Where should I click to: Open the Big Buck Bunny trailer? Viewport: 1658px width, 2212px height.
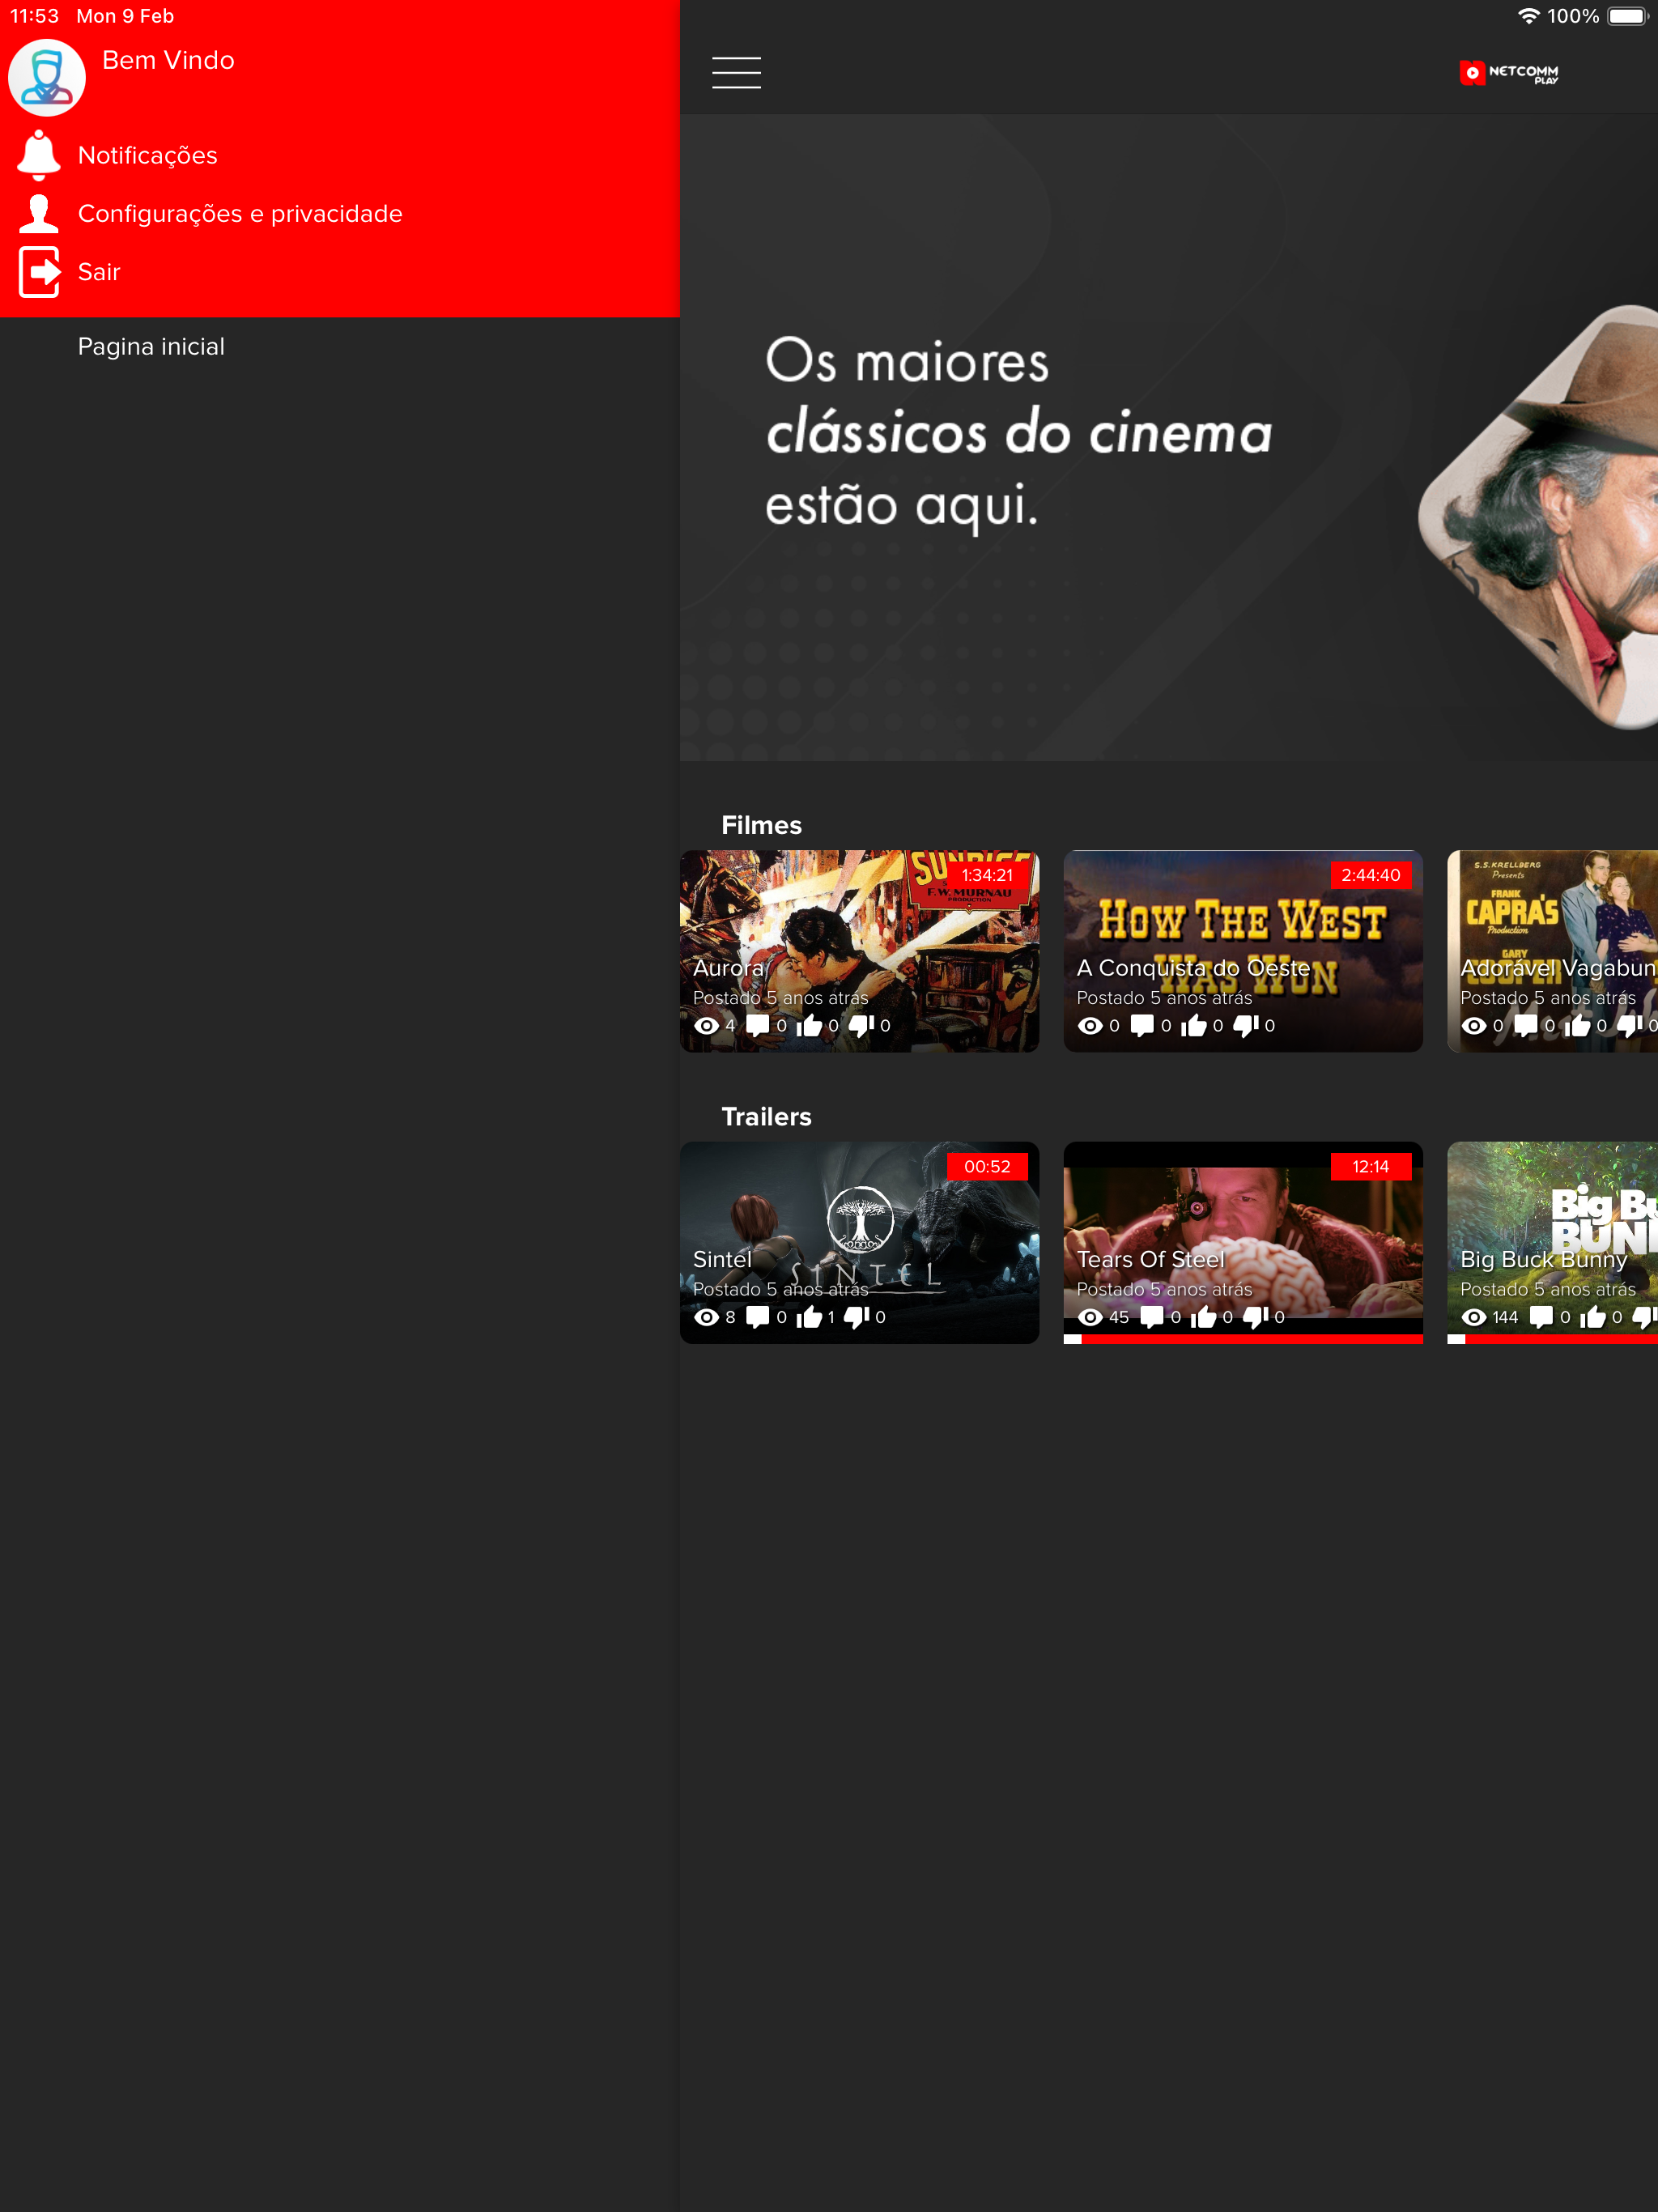pyautogui.click(x=1552, y=1242)
